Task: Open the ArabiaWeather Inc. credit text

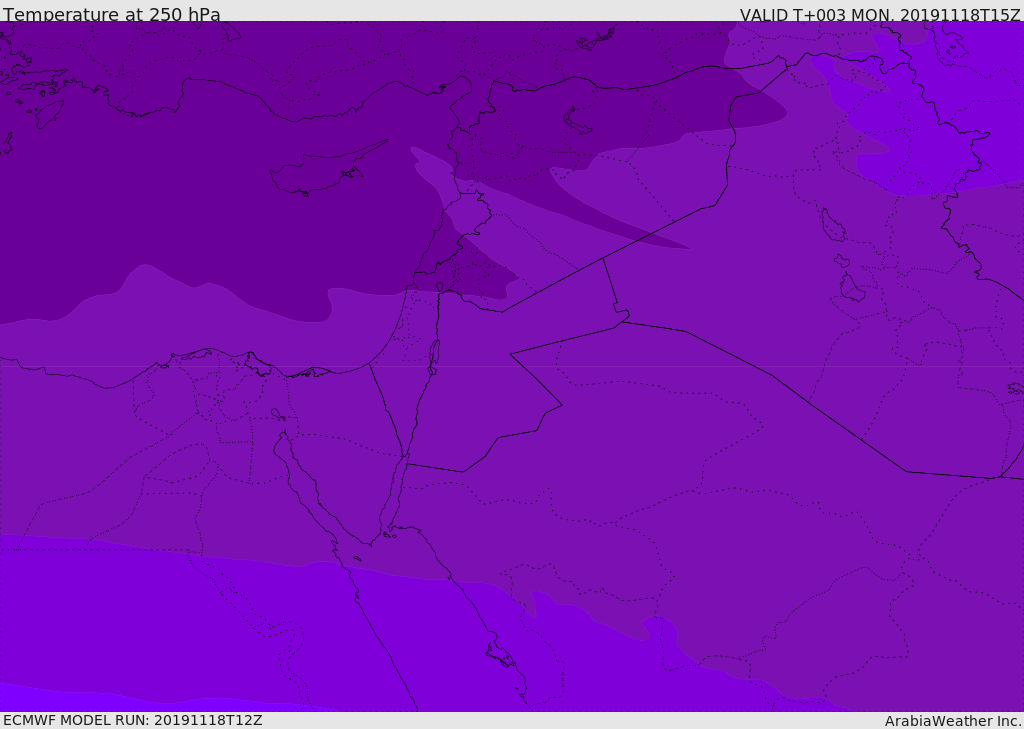Action: point(952,721)
